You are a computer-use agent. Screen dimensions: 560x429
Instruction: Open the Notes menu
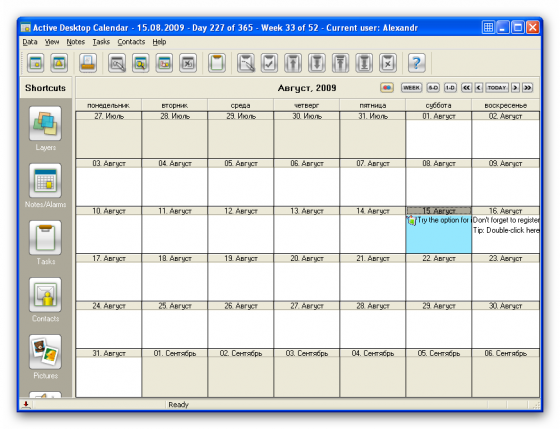76,42
